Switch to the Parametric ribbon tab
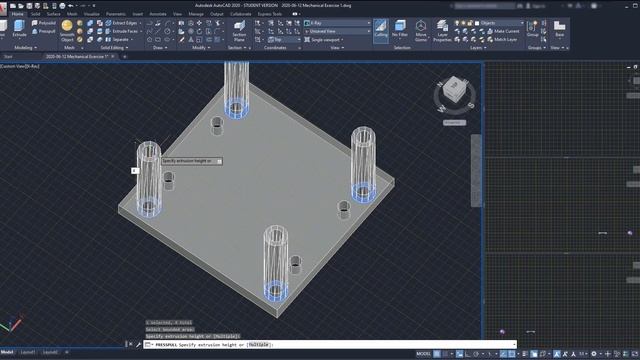The image size is (640, 360). pyautogui.click(x=116, y=14)
